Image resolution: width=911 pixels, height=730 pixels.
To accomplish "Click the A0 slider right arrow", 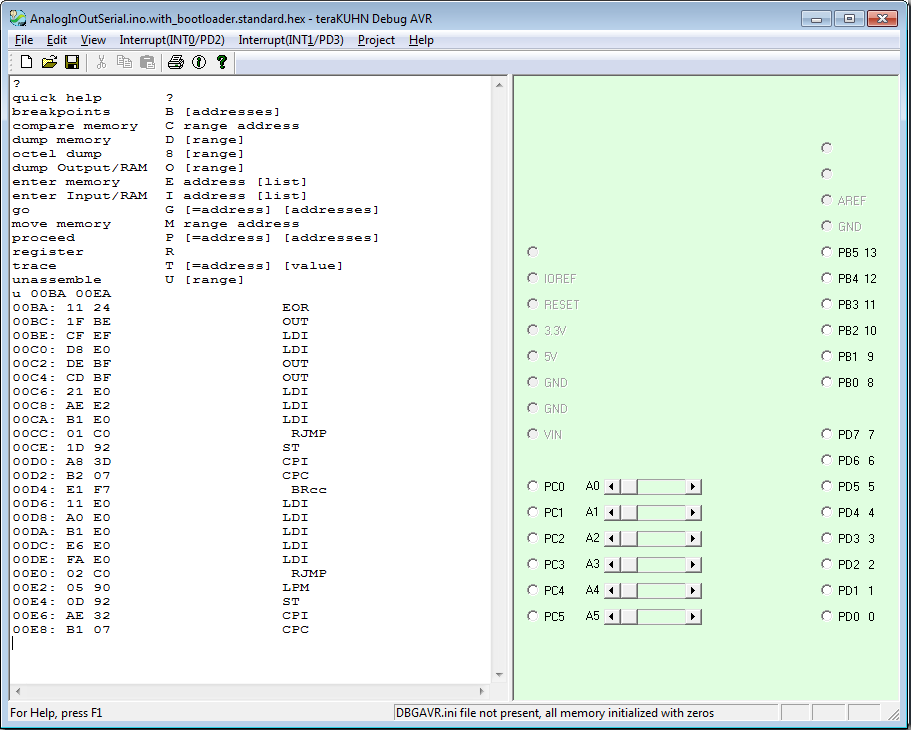I will click(x=693, y=487).
